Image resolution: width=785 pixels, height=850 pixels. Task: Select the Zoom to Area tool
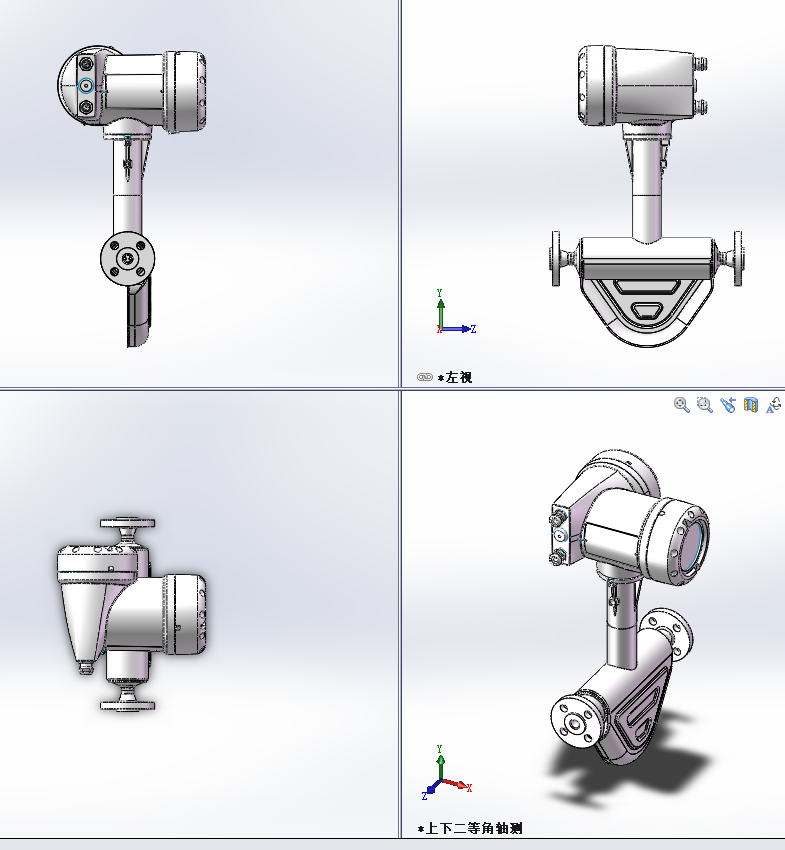[704, 404]
